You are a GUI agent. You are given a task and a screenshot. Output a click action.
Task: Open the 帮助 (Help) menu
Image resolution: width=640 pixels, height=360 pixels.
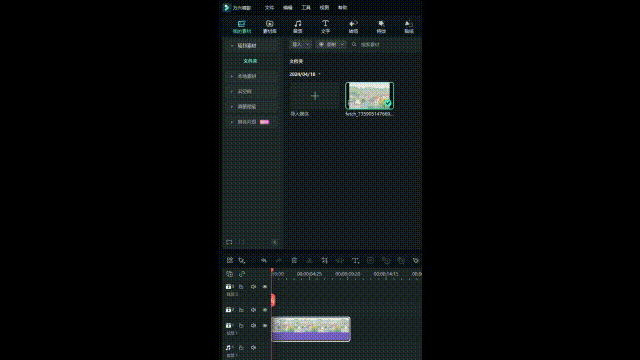tap(342, 8)
